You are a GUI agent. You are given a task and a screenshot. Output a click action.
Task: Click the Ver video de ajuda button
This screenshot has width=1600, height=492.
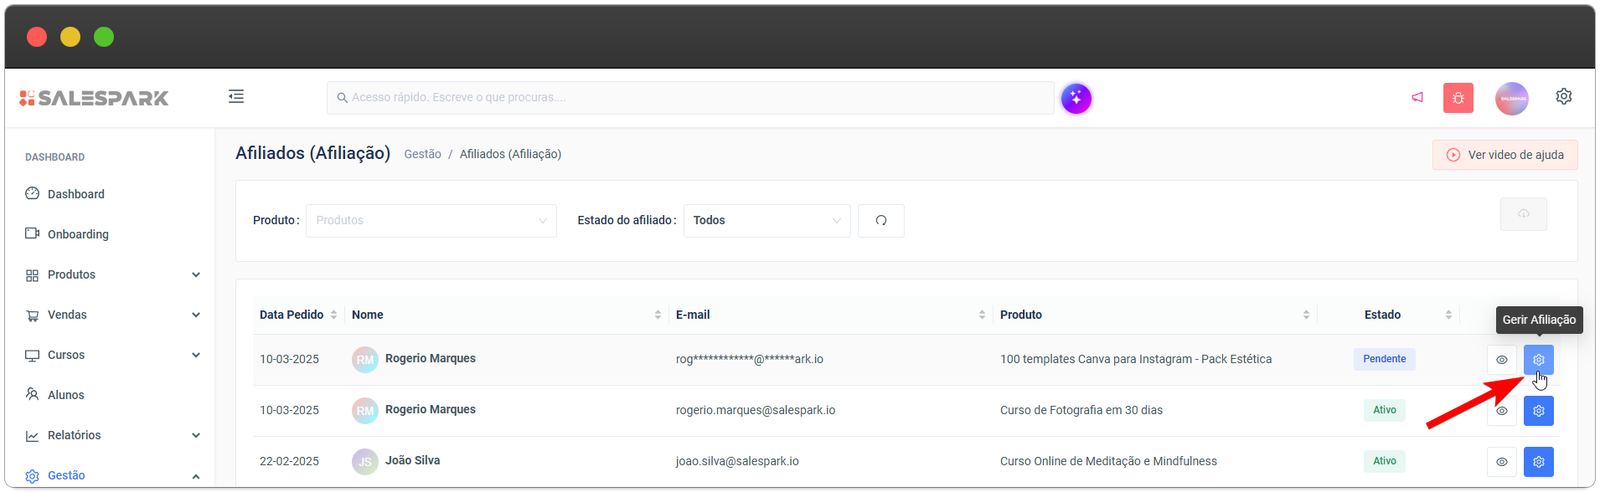coord(1504,155)
